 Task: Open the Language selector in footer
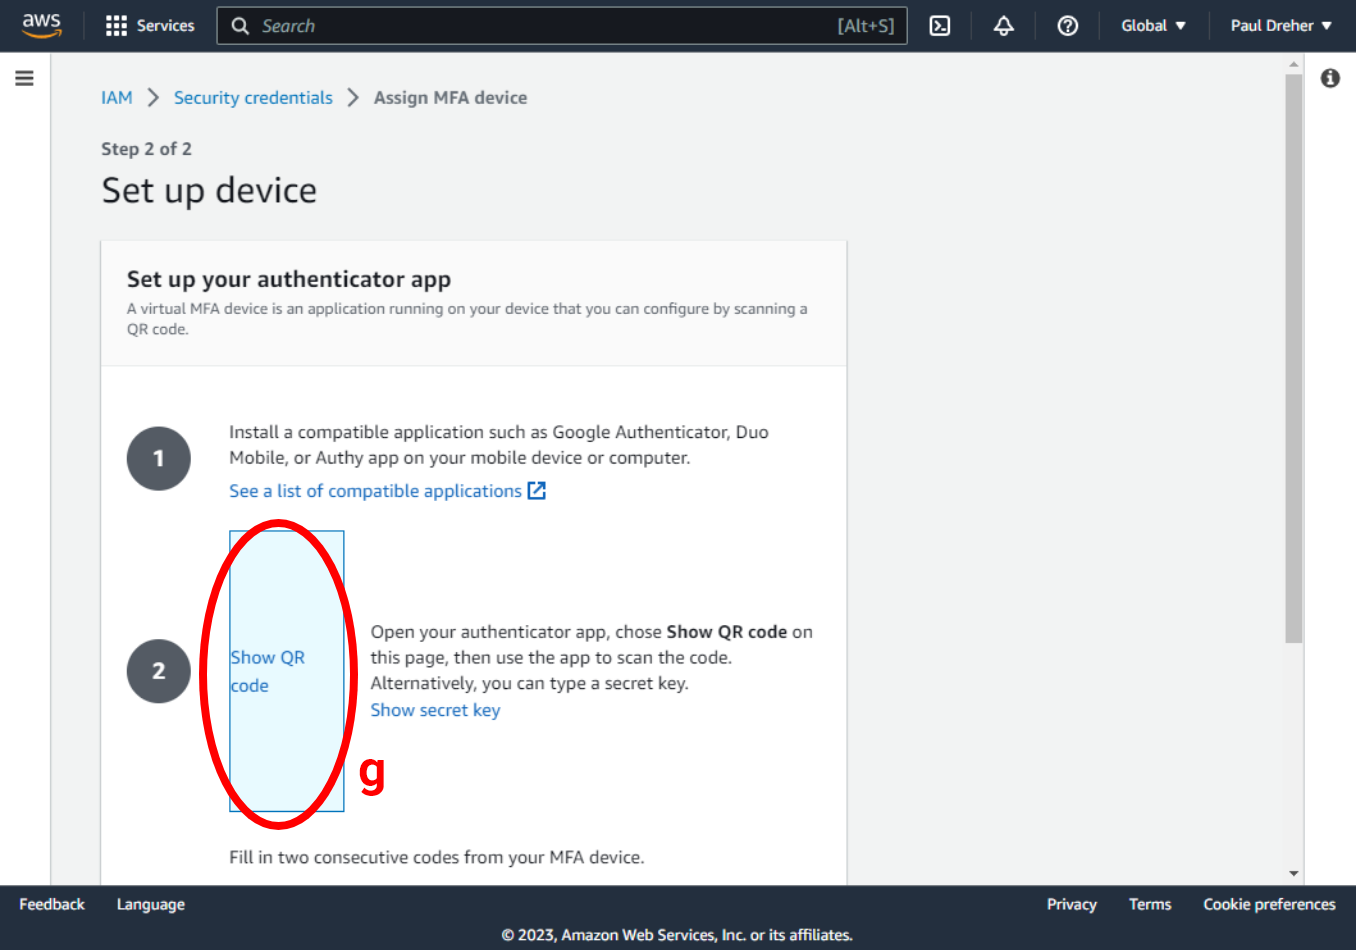click(x=151, y=904)
